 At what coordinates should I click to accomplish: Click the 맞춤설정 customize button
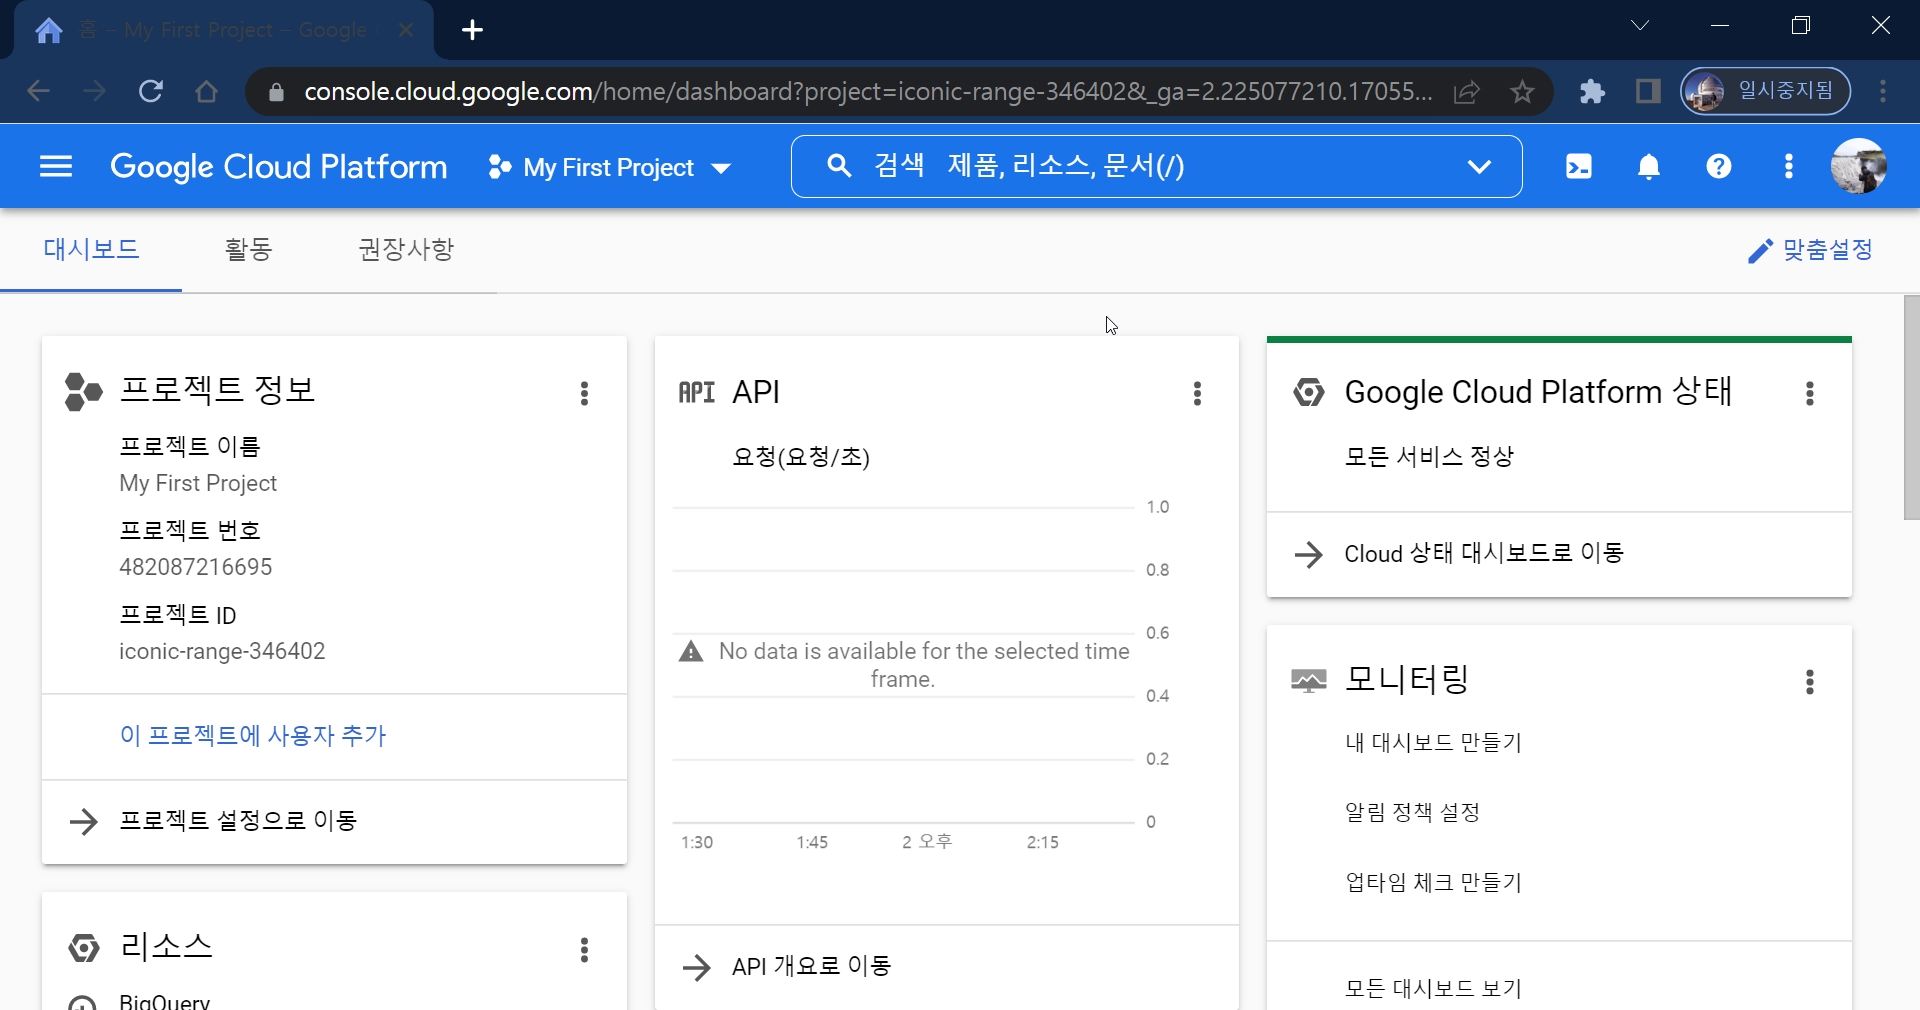coord(1810,250)
